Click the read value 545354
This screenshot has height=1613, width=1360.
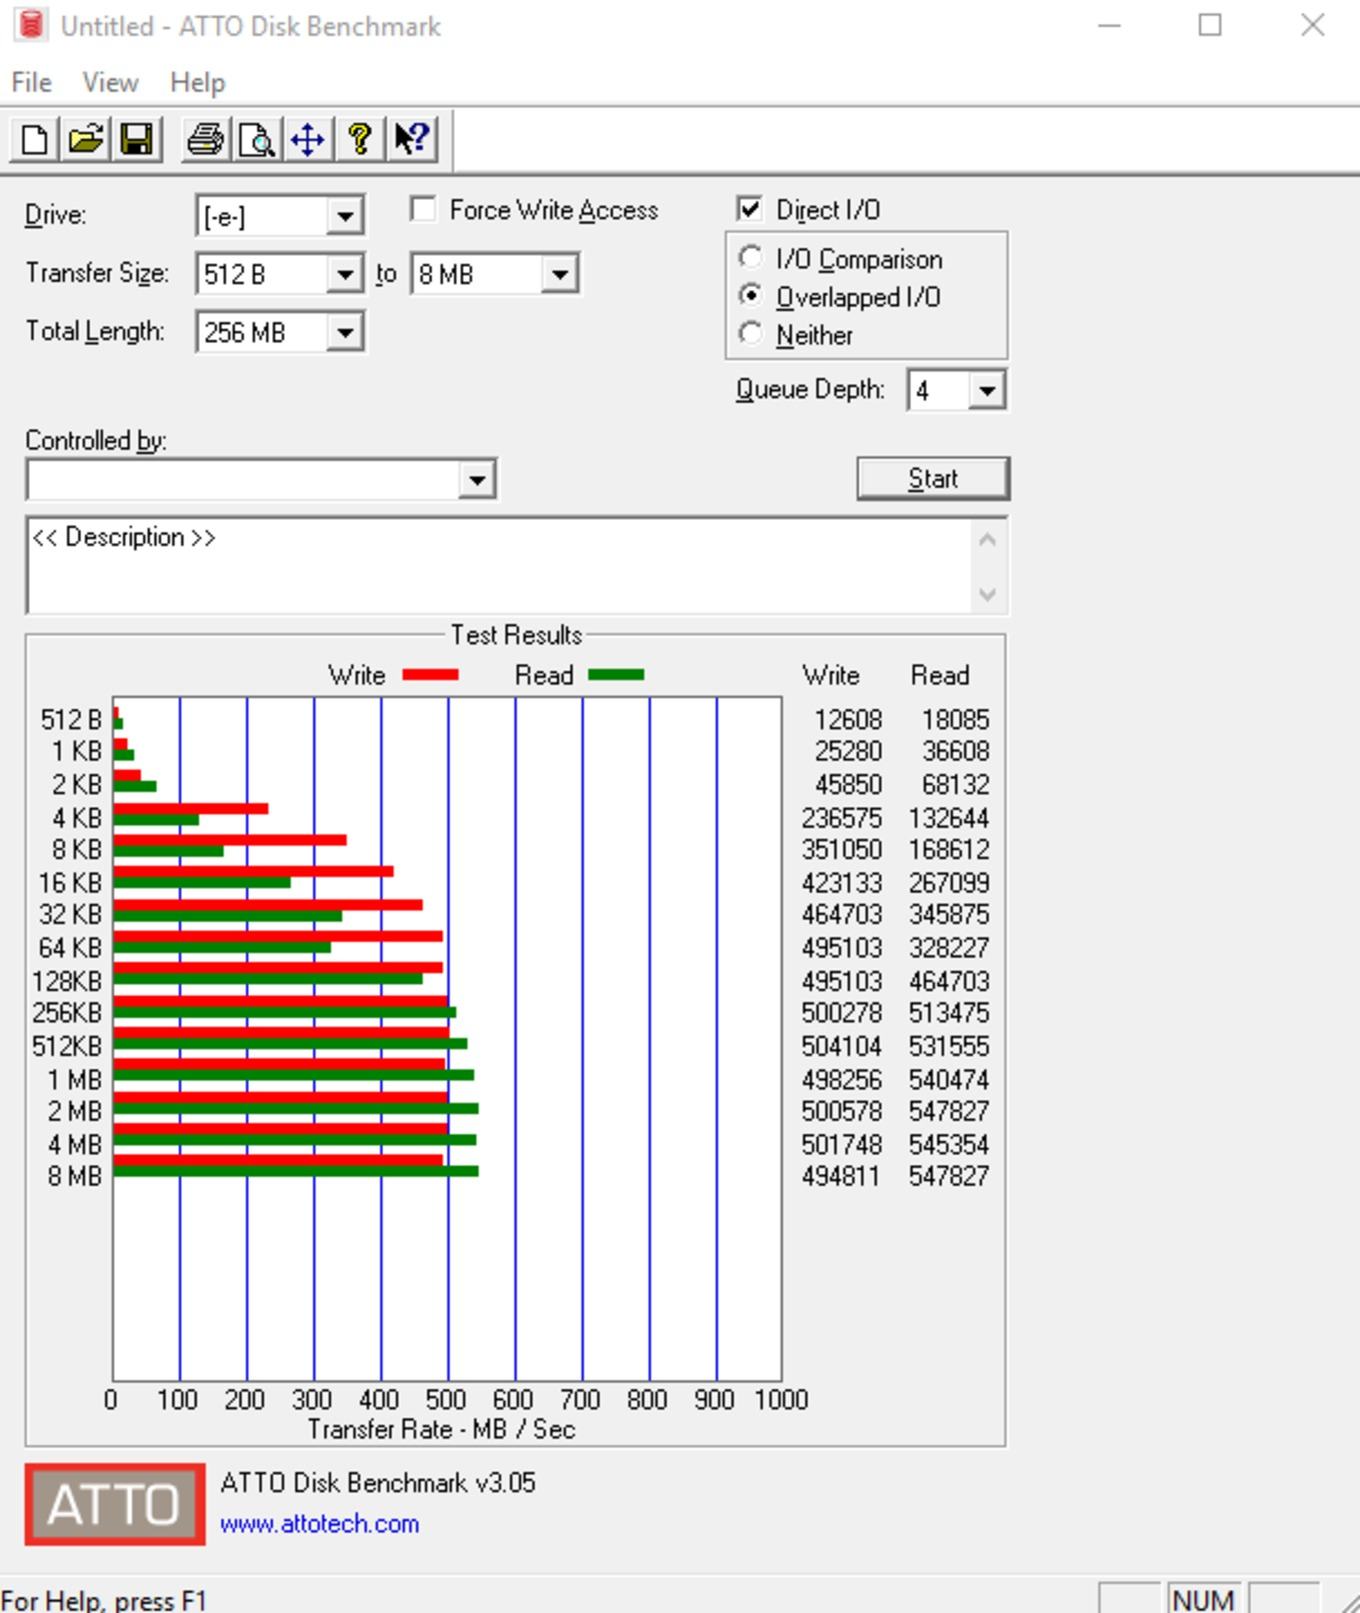[x=949, y=1144]
